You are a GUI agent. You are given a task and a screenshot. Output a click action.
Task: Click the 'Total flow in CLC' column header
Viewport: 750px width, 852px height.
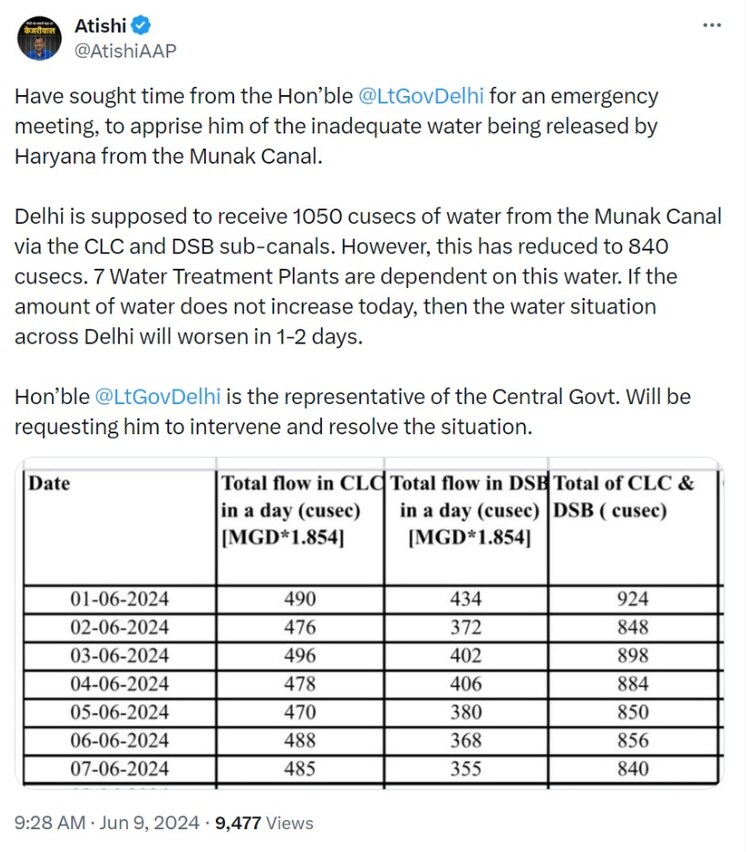(301, 509)
